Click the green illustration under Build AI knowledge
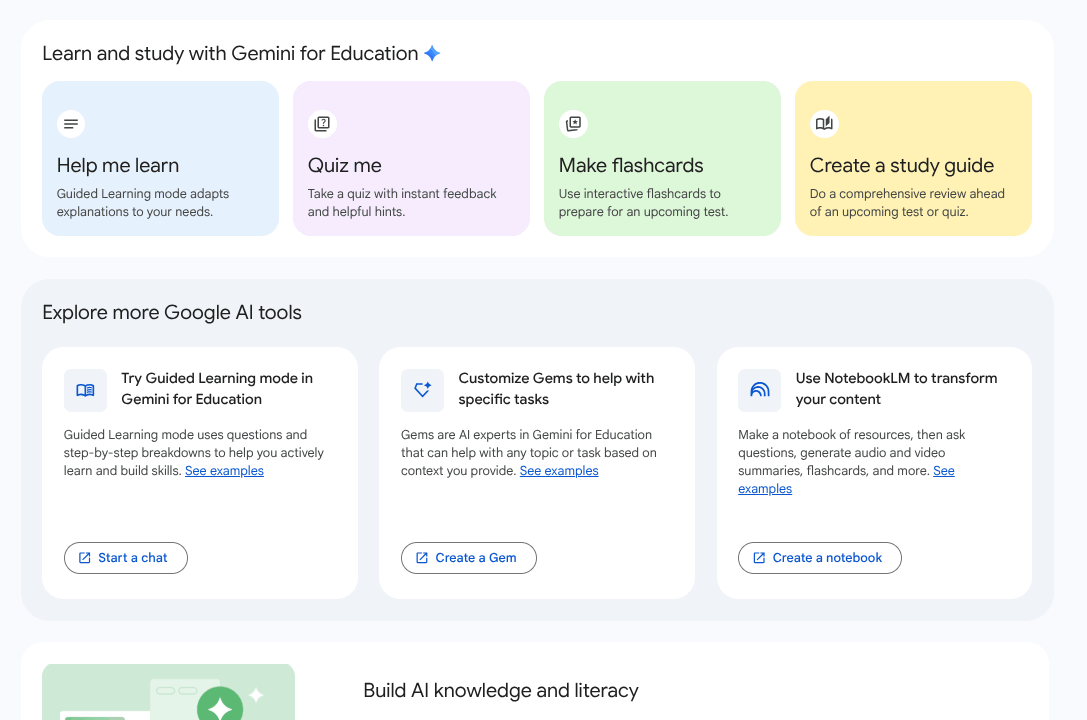The width and height of the screenshot is (1087, 720). 167,691
